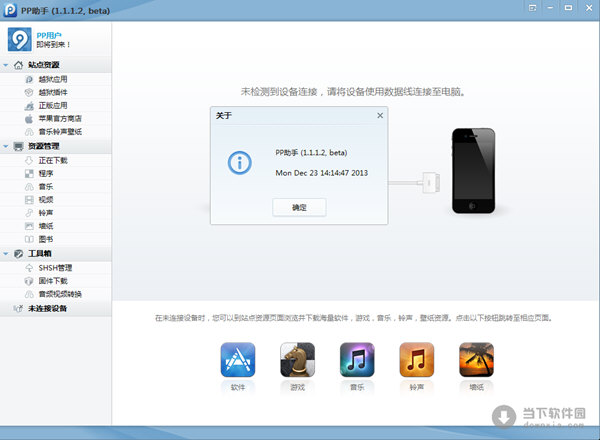Maximize the PP助手 window

pos(569,8)
